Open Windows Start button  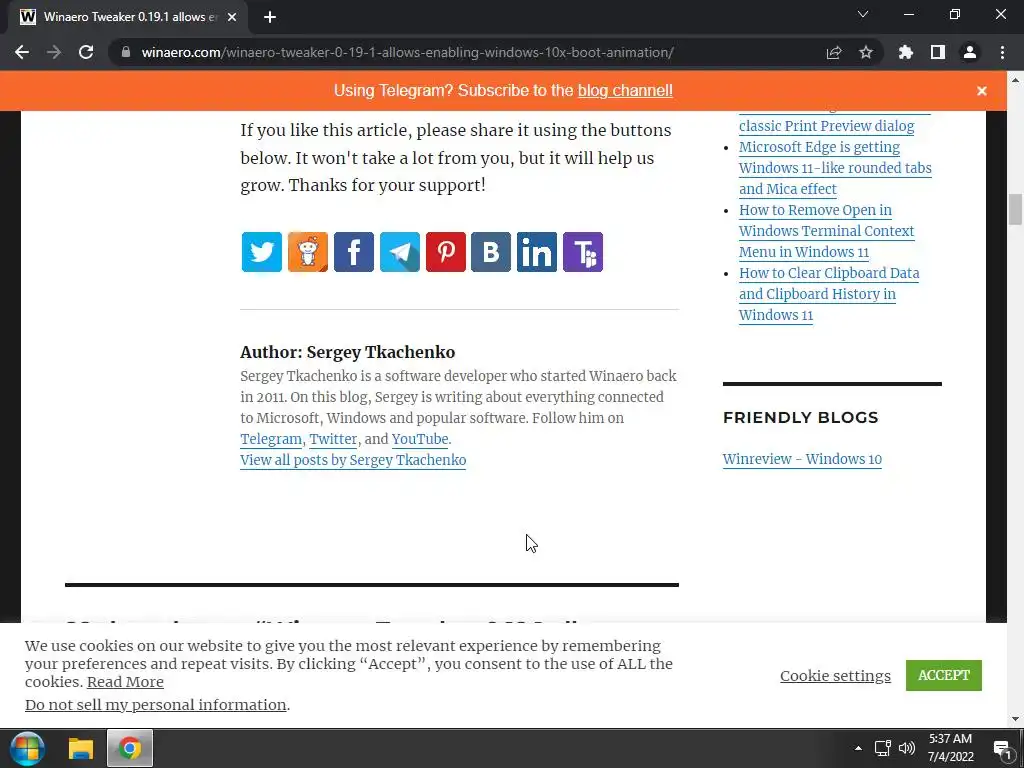27,748
